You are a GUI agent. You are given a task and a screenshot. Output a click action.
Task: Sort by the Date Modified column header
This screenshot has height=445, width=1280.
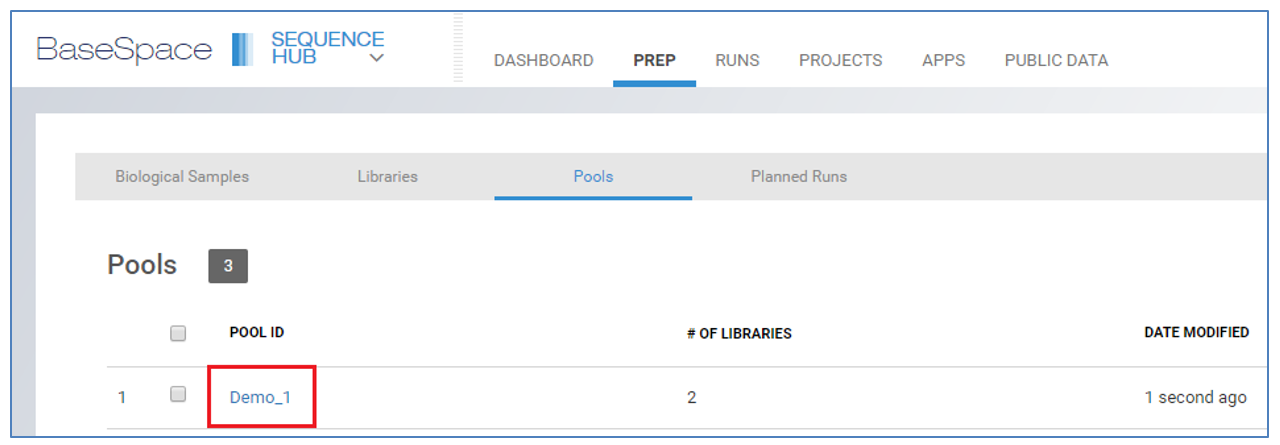[x=1196, y=332]
